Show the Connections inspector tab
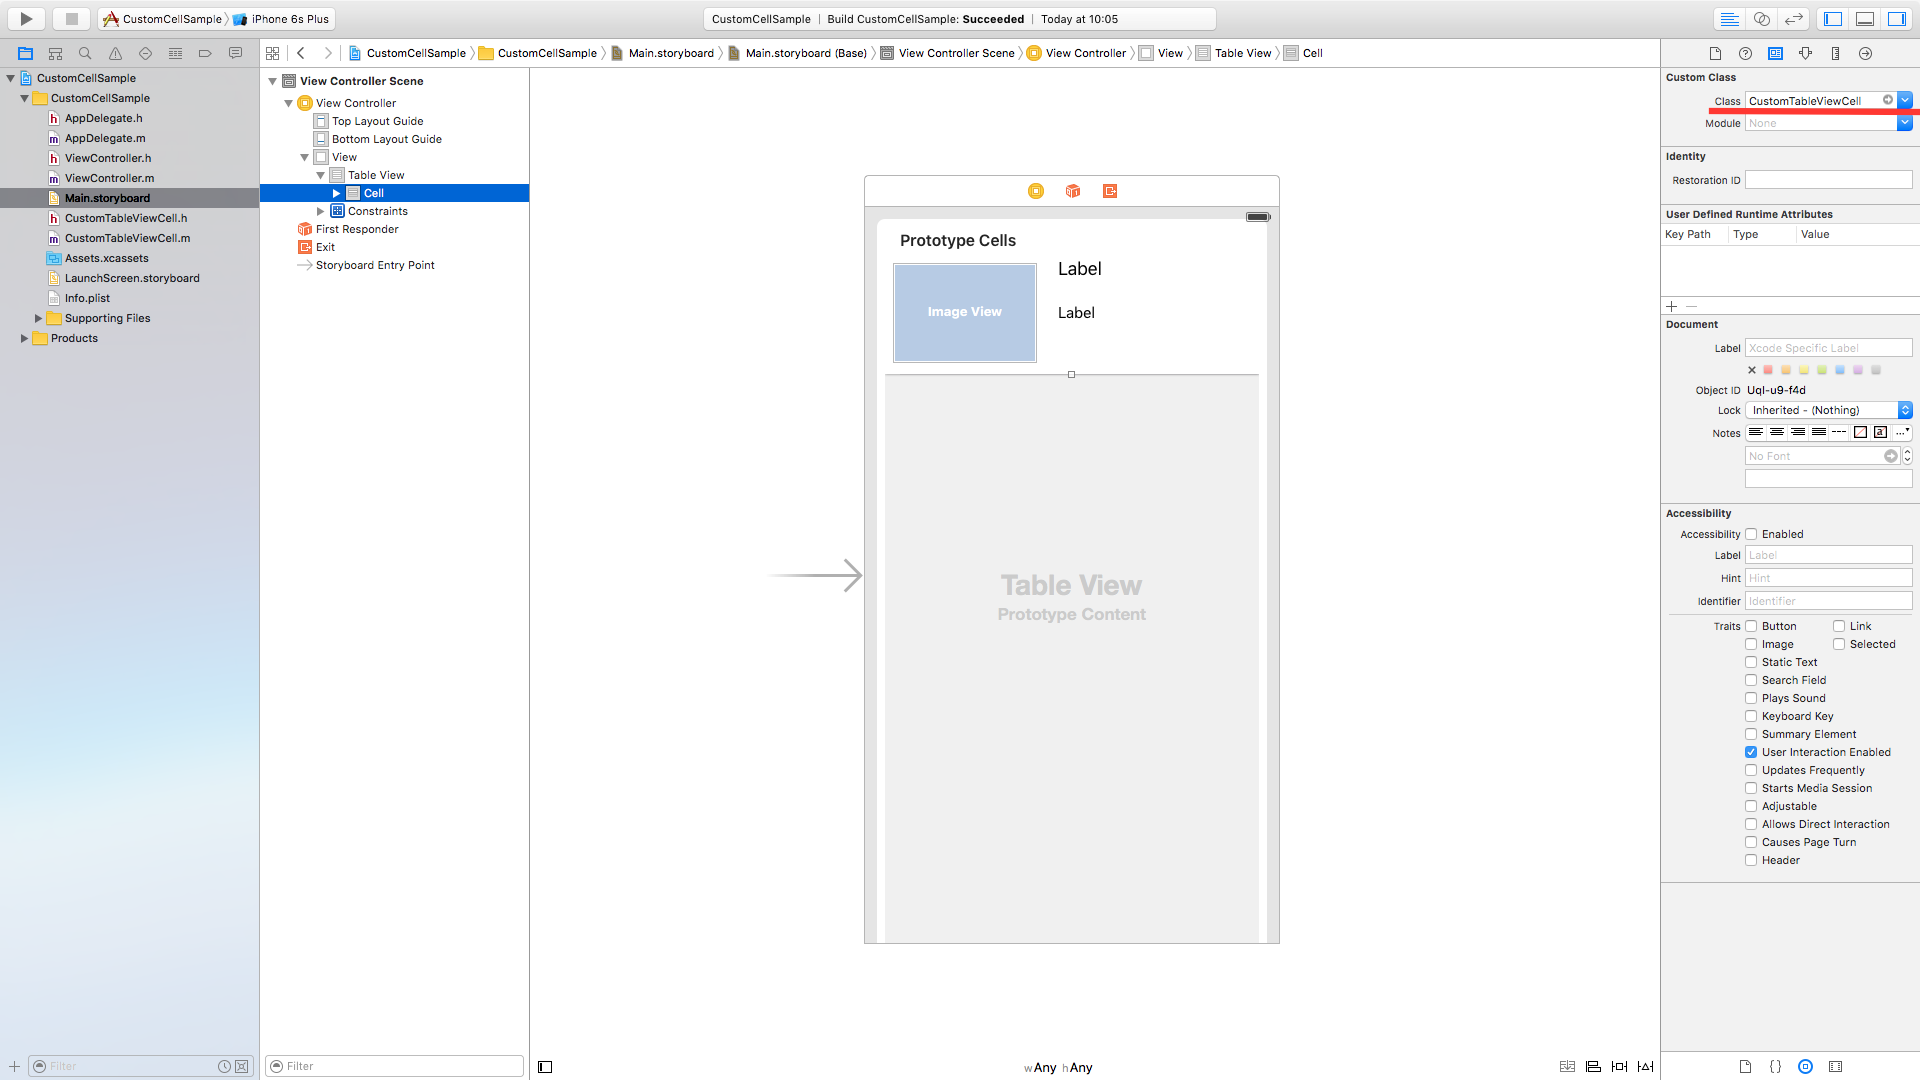The image size is (1920, 1080). click(1865, 54)
